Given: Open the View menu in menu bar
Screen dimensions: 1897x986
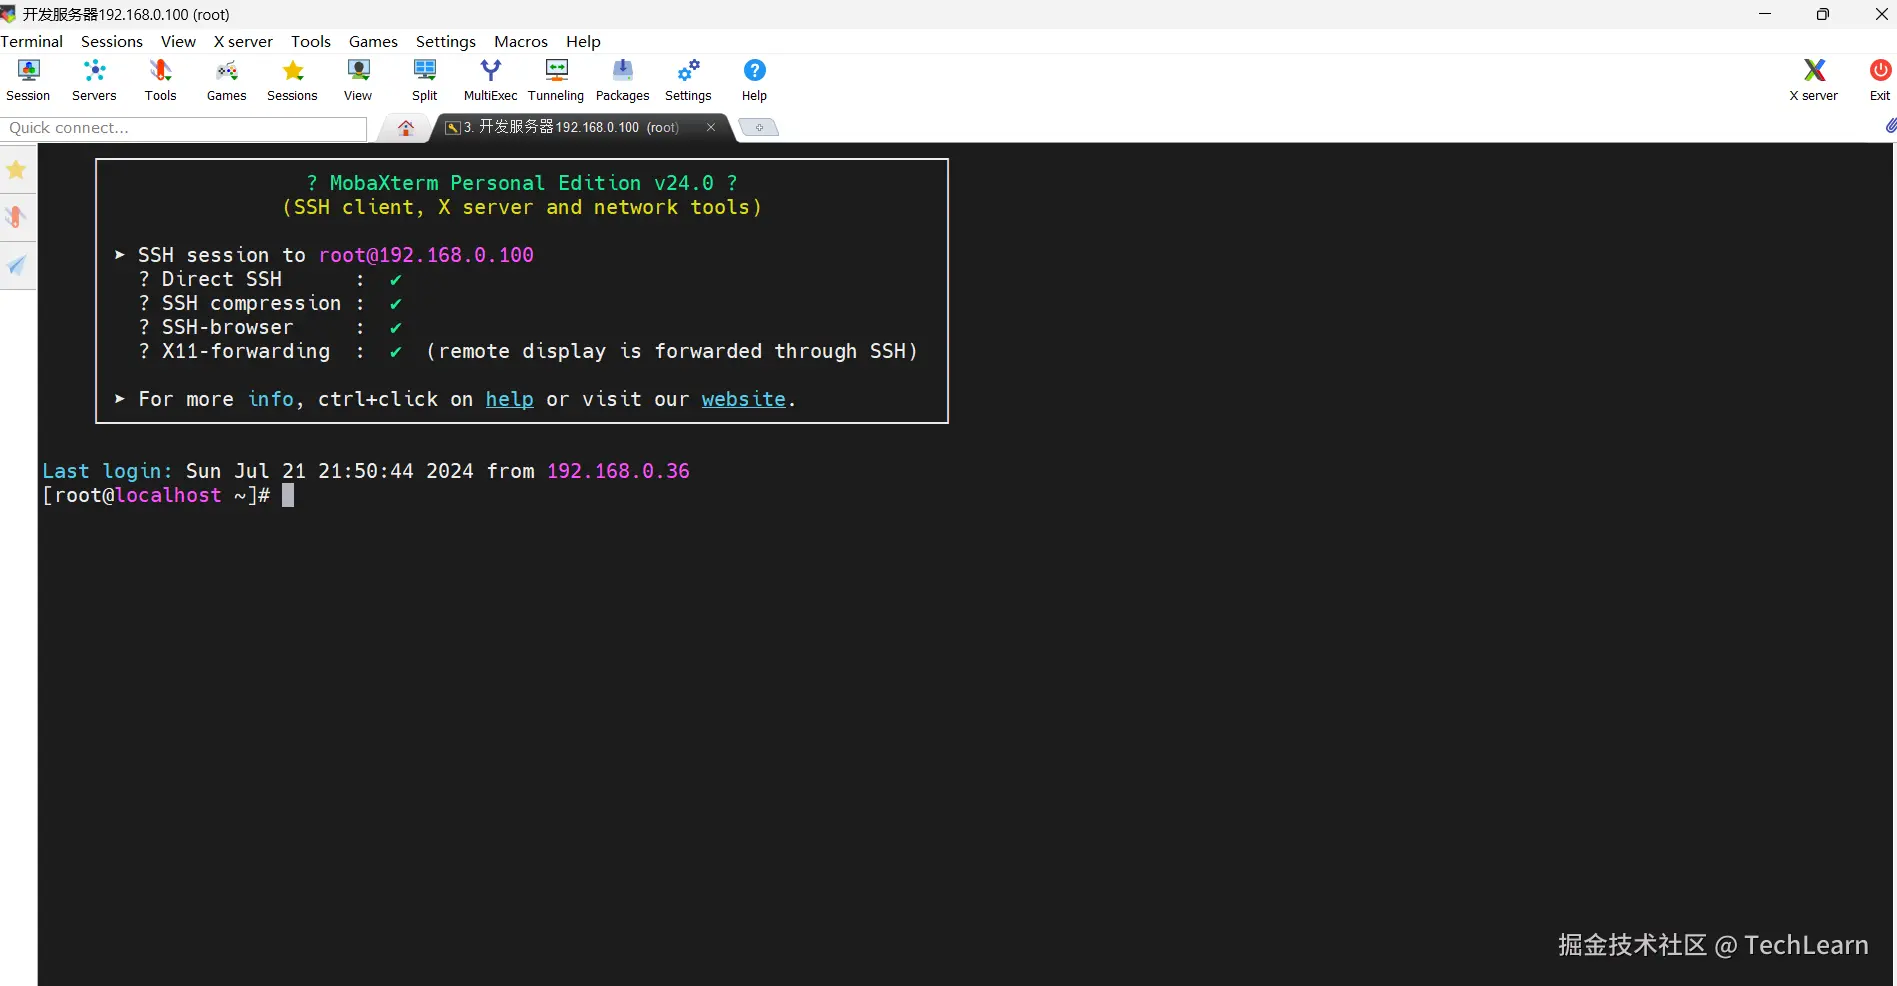Looking at the screenshot, I should click(x=178, y=41).
